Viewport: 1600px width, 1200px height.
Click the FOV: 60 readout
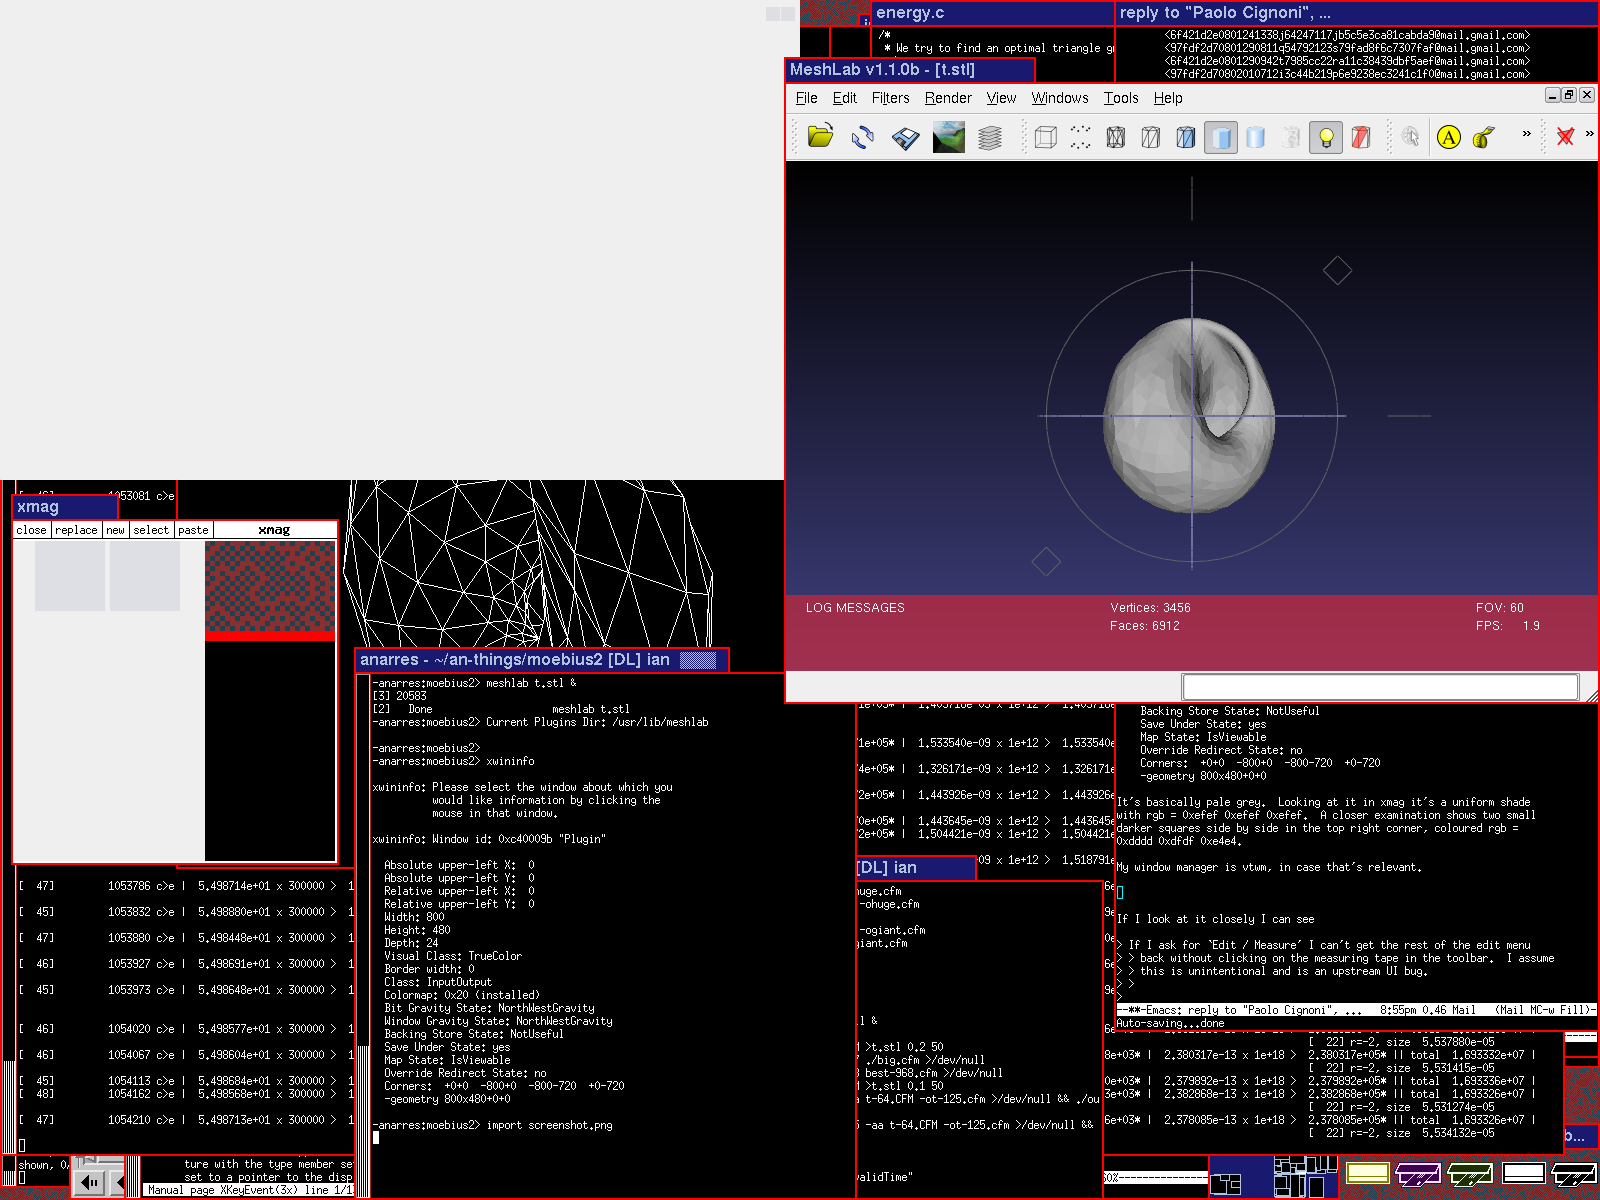click(1500, 608)
